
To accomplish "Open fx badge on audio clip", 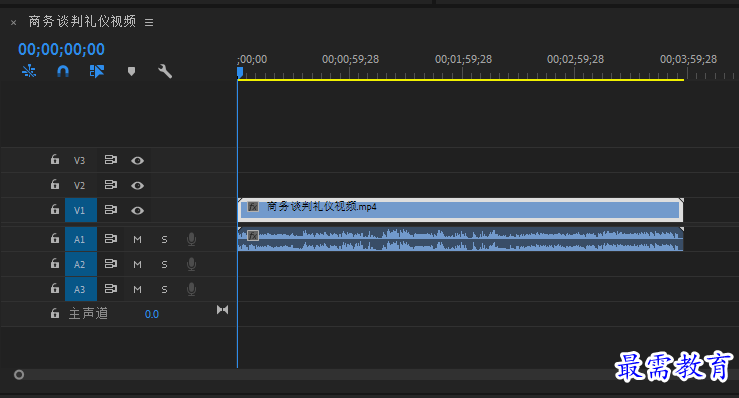I will 253,235.
